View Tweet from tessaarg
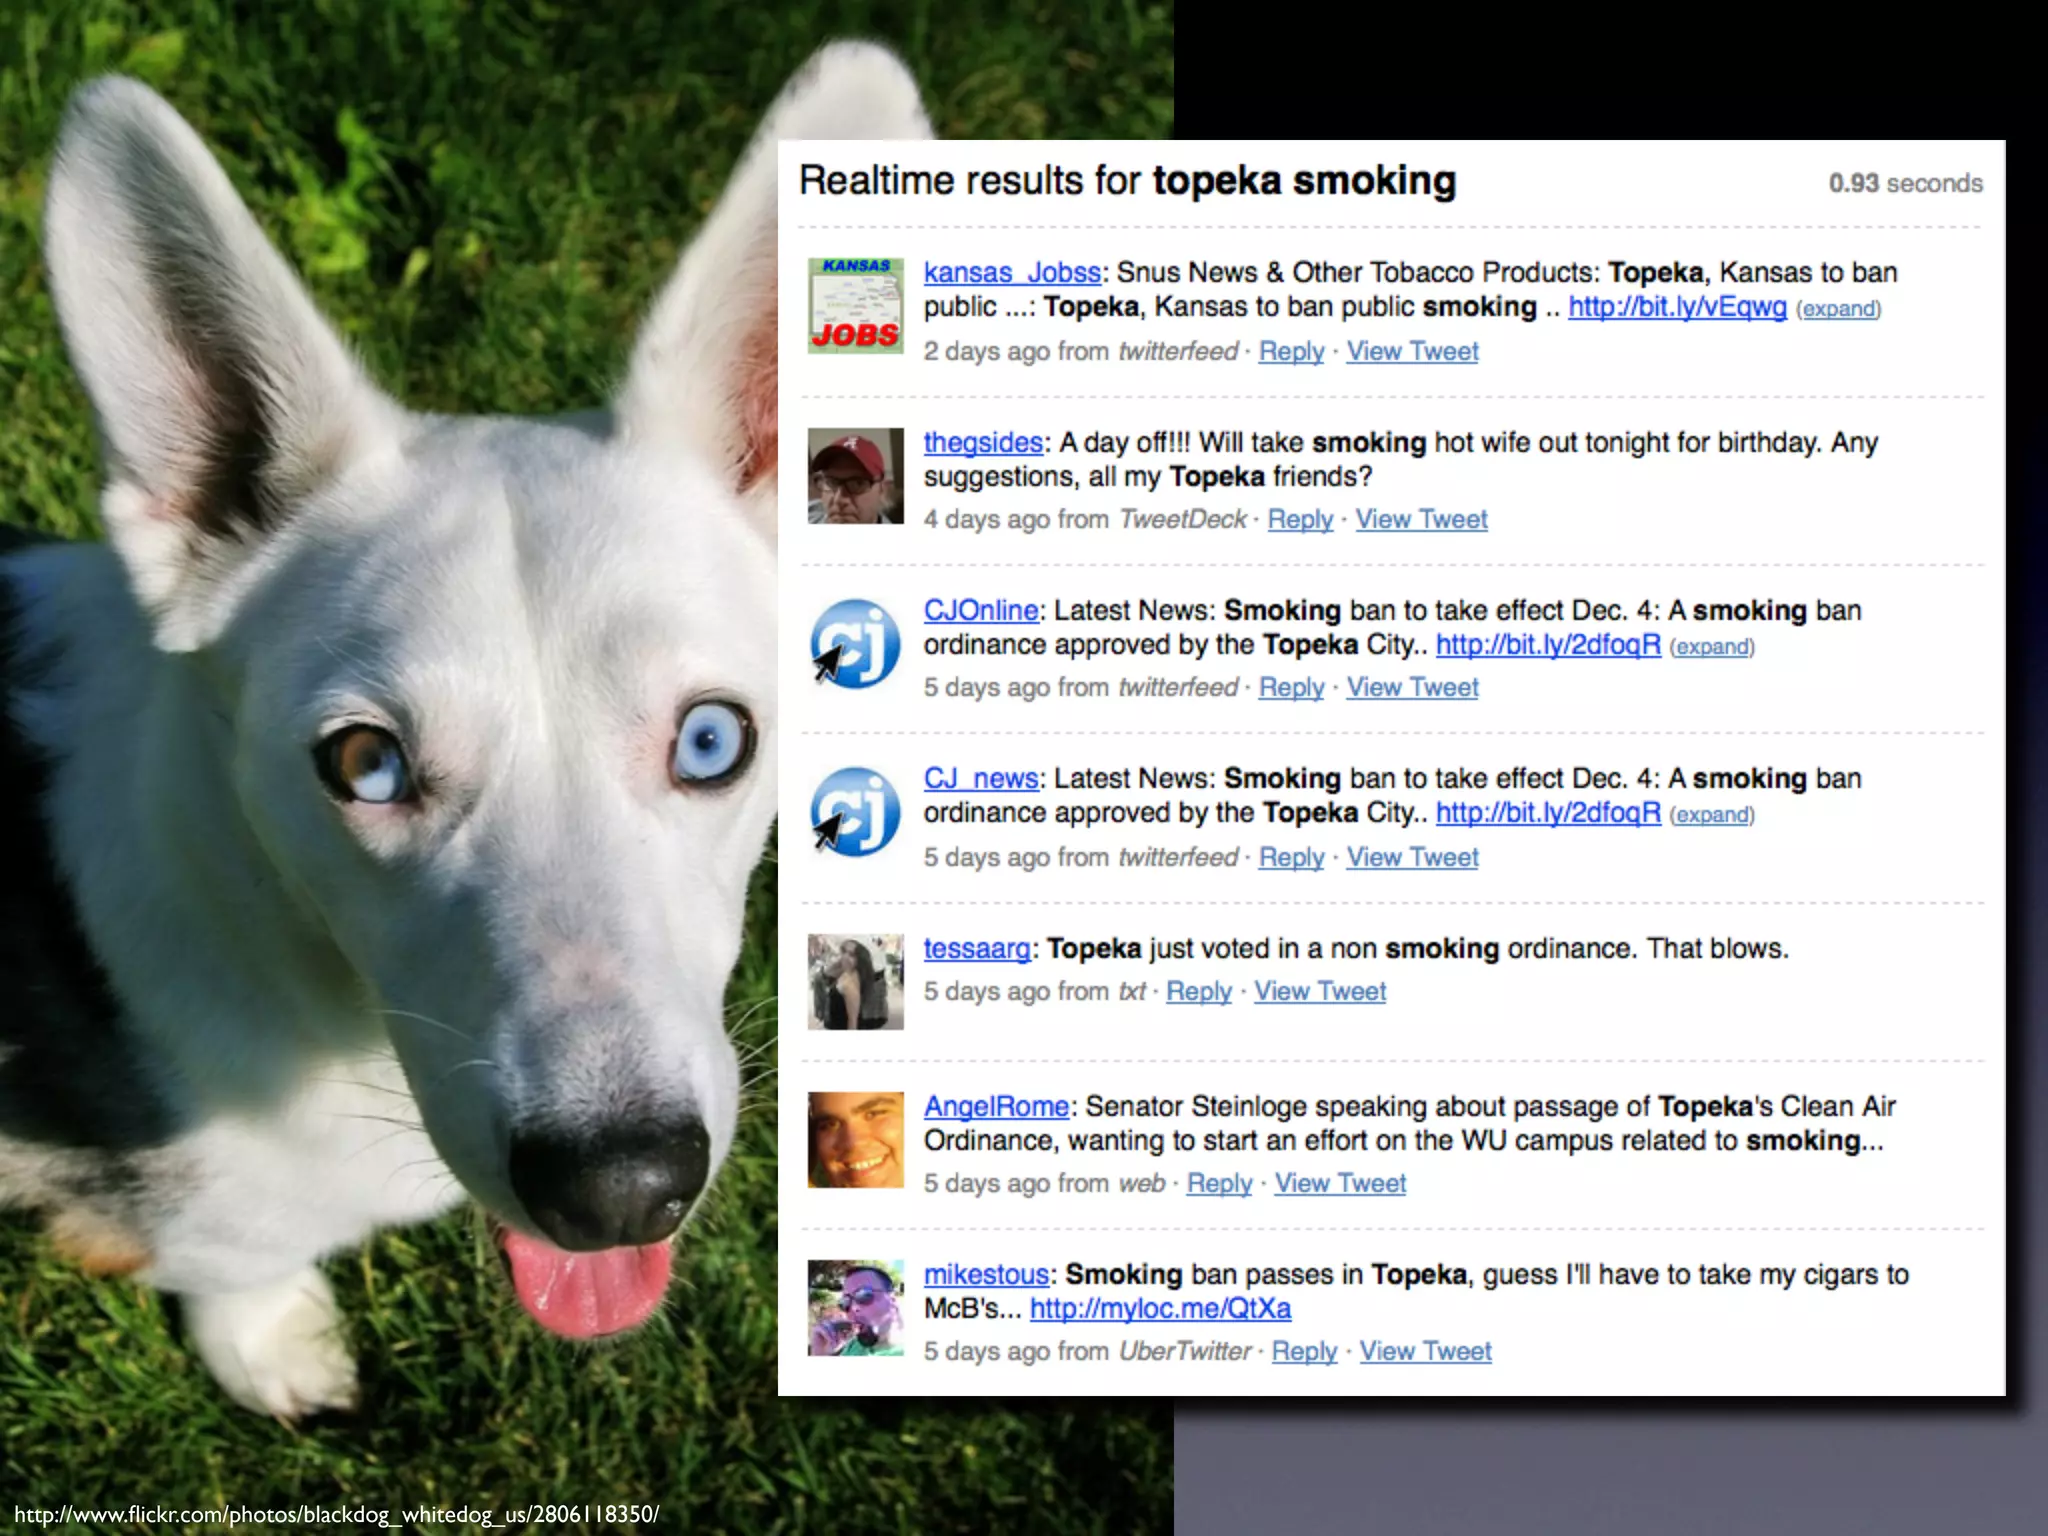2048x1536 pixels. pyautogui.click(x=1320, y=992)
